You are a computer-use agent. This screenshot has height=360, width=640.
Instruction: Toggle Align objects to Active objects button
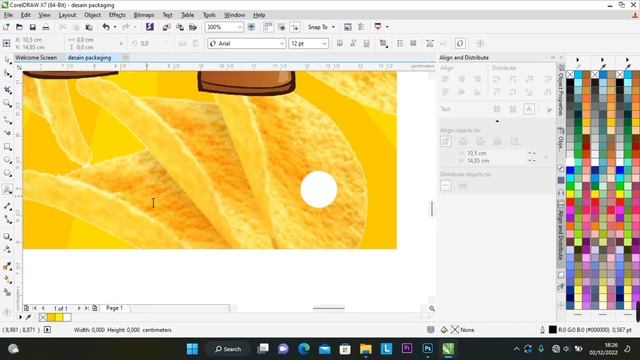[x=446, y=141]
